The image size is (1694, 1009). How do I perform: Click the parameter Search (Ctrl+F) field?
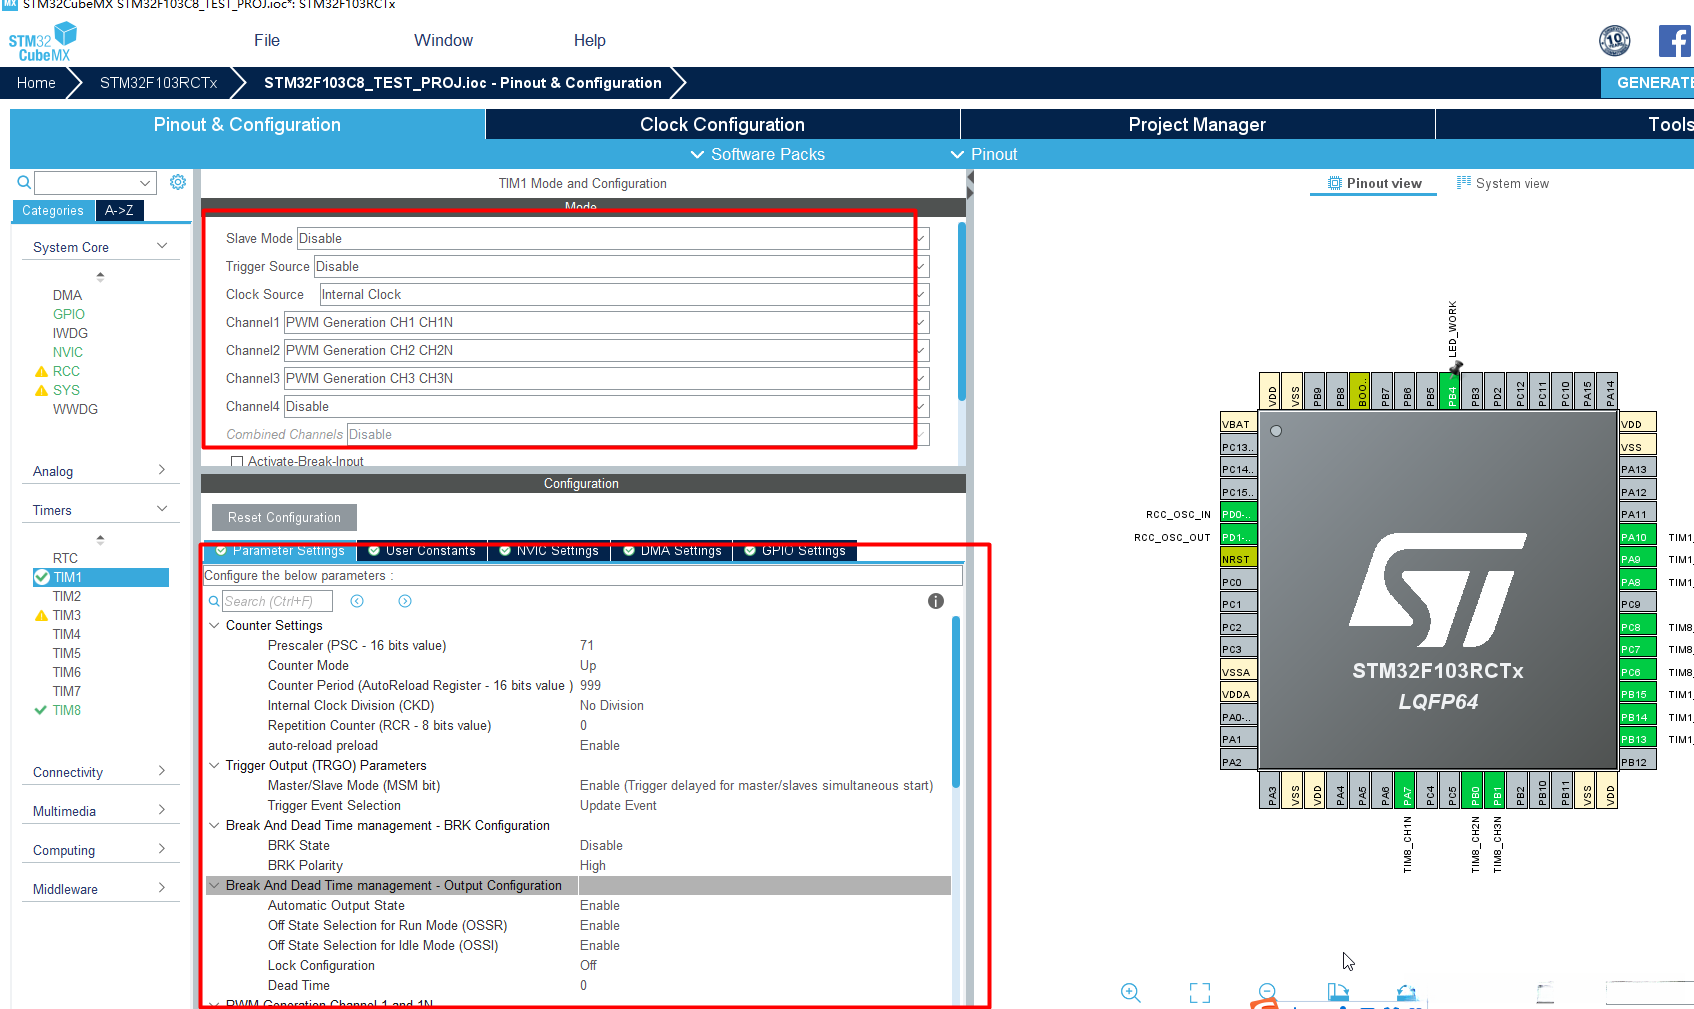tap(276, 601)
